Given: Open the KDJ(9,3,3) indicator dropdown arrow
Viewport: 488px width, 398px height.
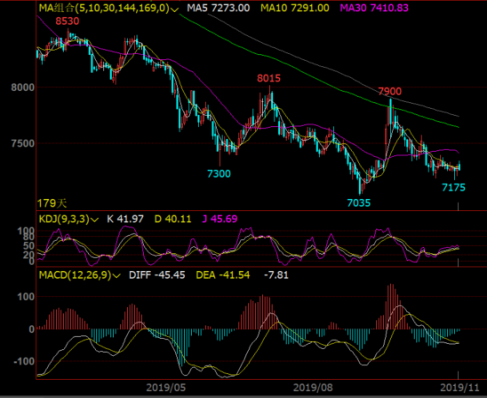Looking at the screenshot, I should click(x=95, y=220).
